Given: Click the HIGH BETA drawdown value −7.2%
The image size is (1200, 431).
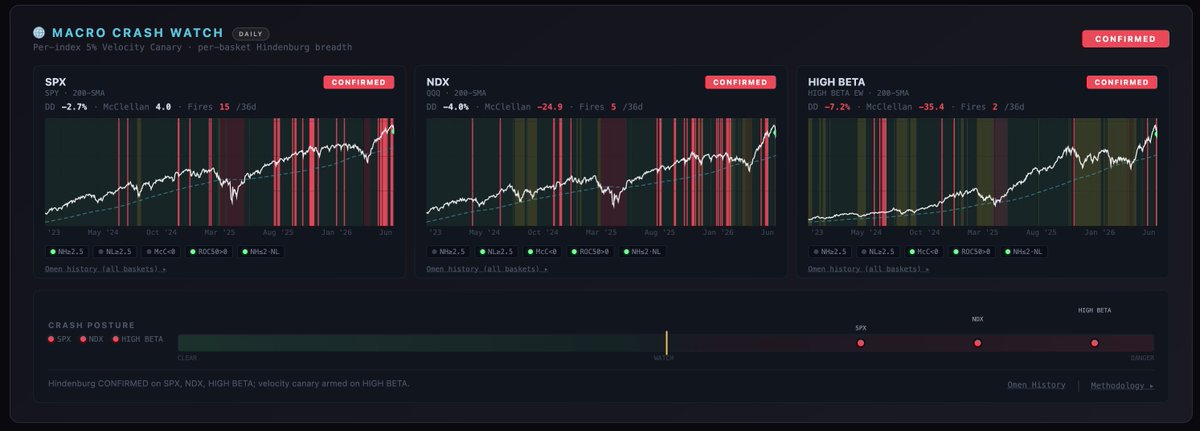Looking at the screenshot, I should (x=838, y=106).
